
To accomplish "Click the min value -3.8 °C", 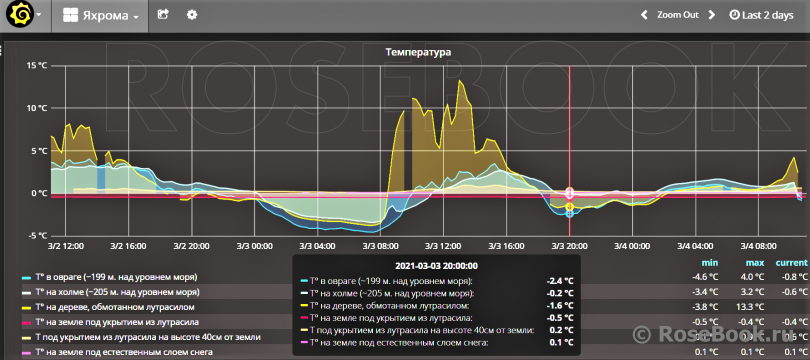I will pyautogui.click(x=704, y=306).
